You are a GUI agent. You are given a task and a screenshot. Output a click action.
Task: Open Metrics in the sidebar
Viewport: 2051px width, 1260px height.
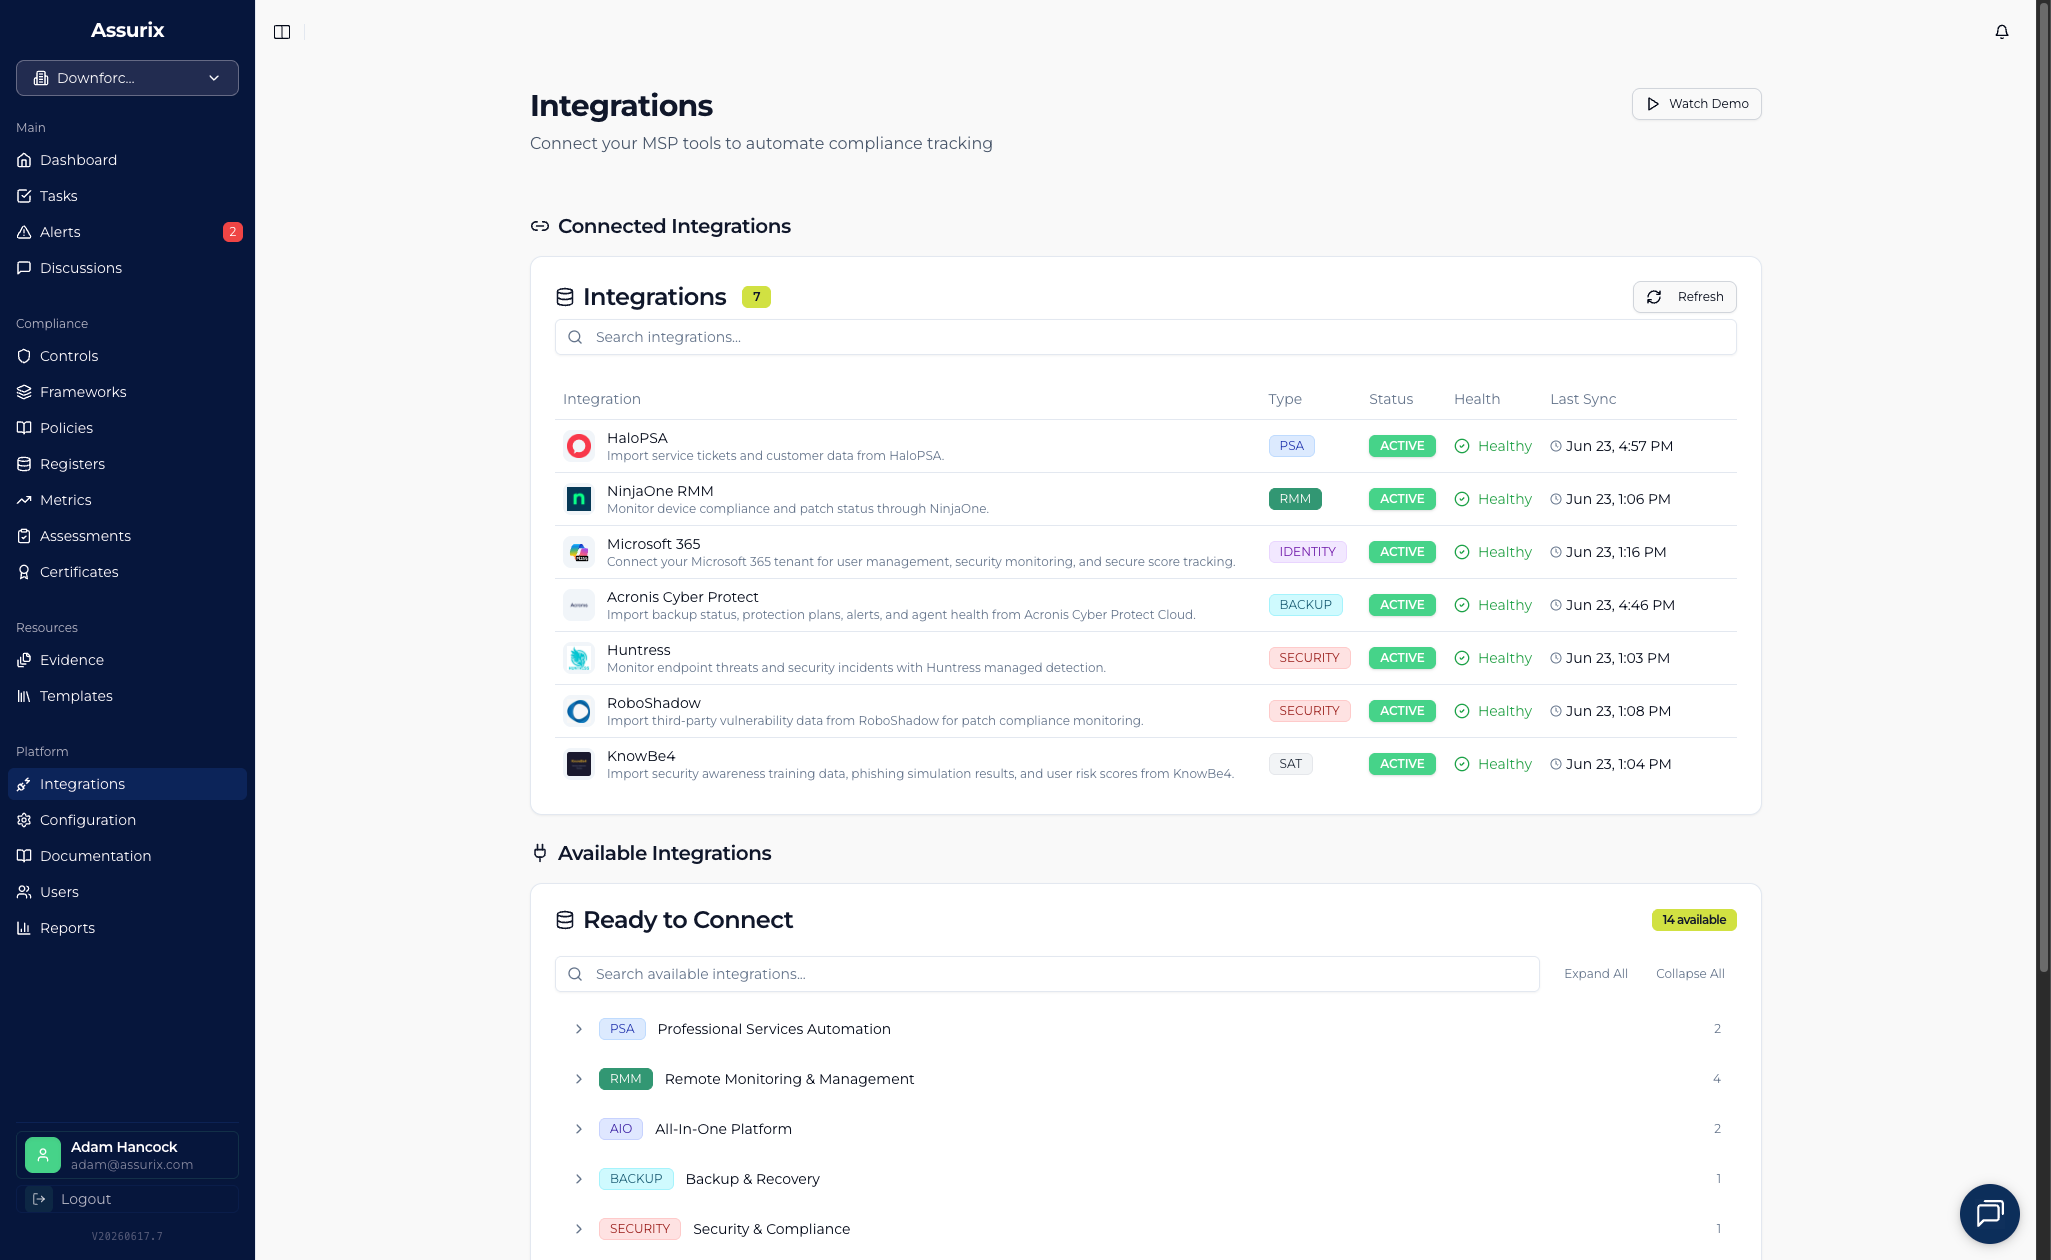point(127,500)
